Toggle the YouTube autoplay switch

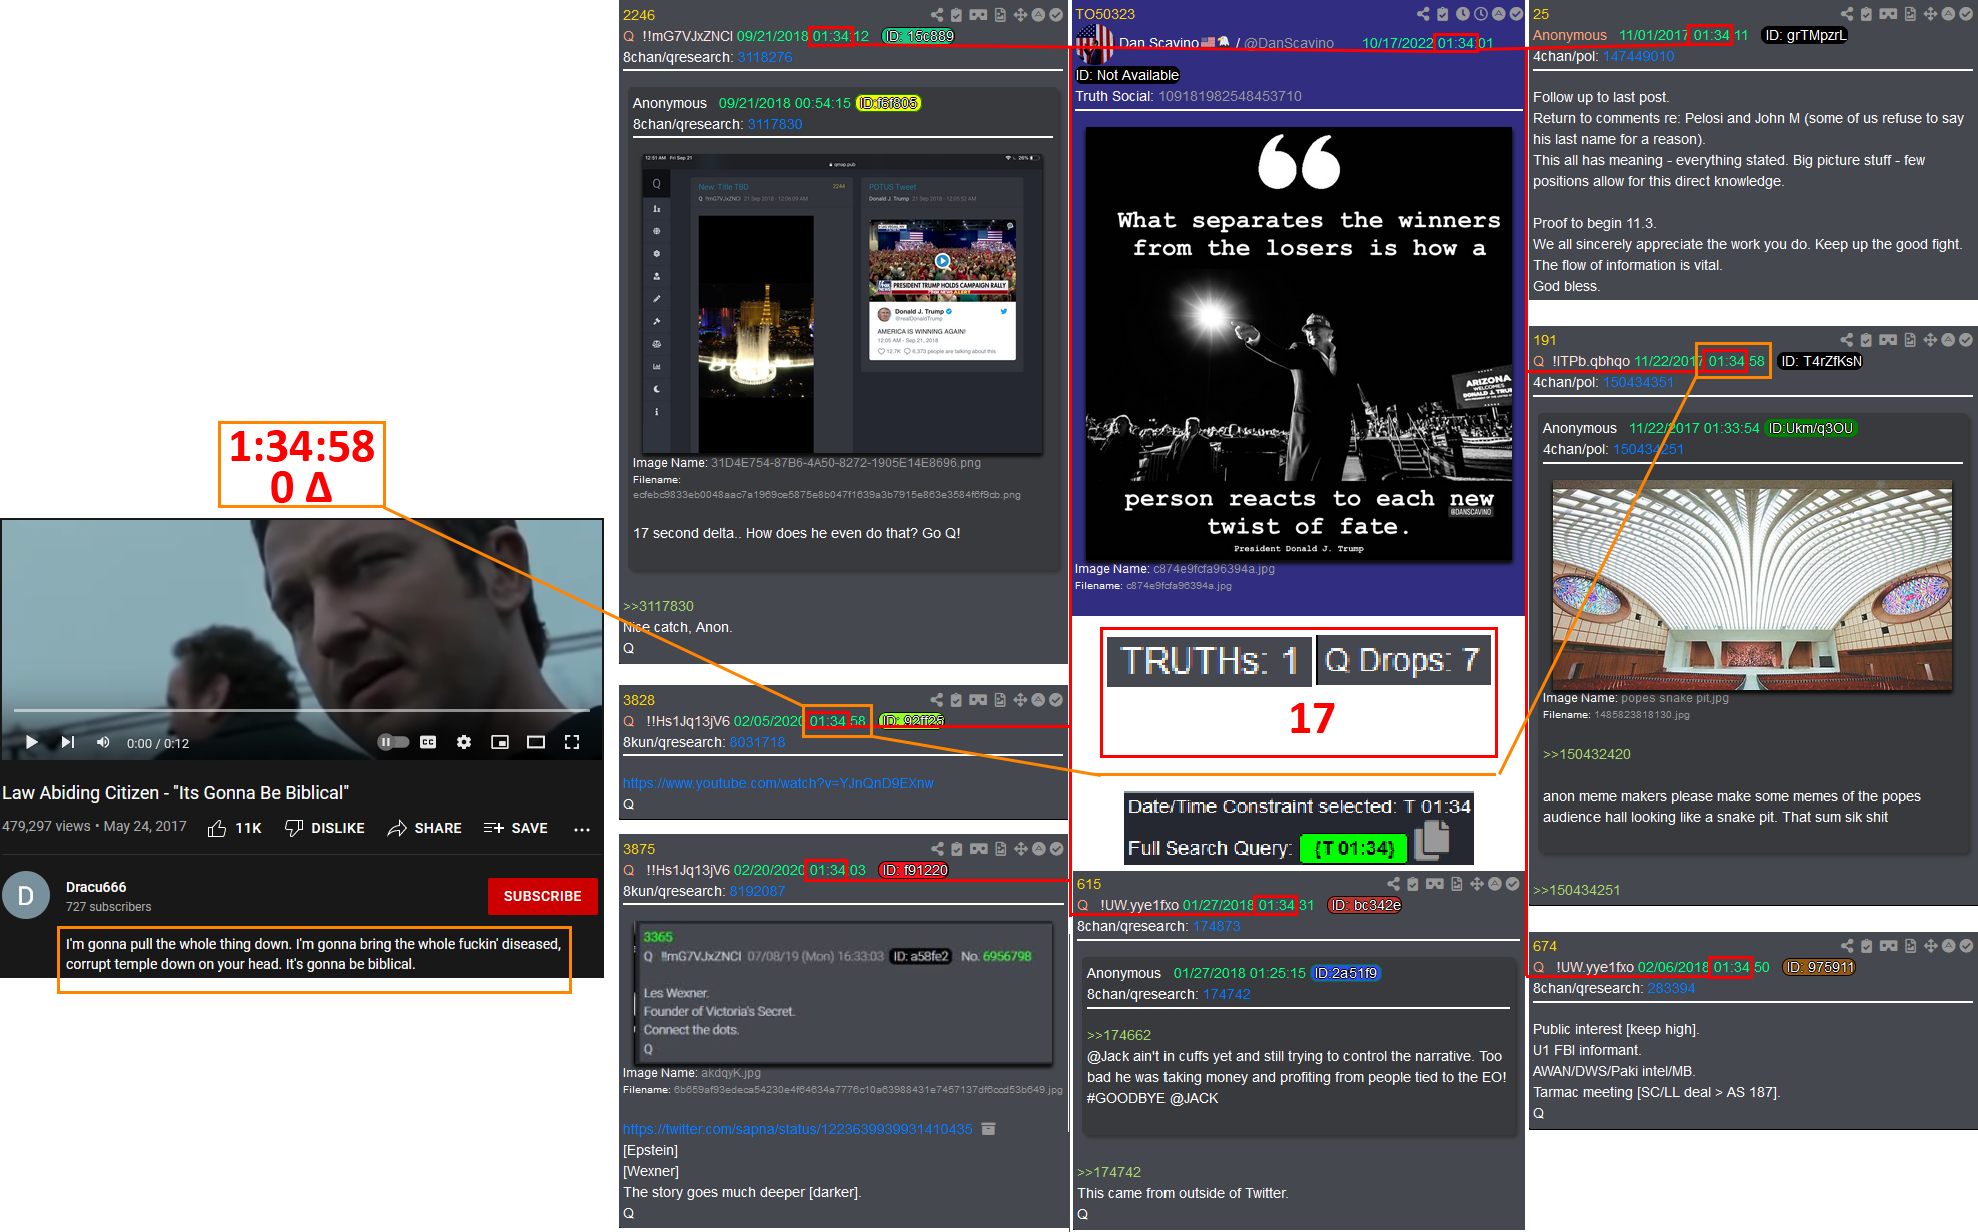click(x=393, y=742)
